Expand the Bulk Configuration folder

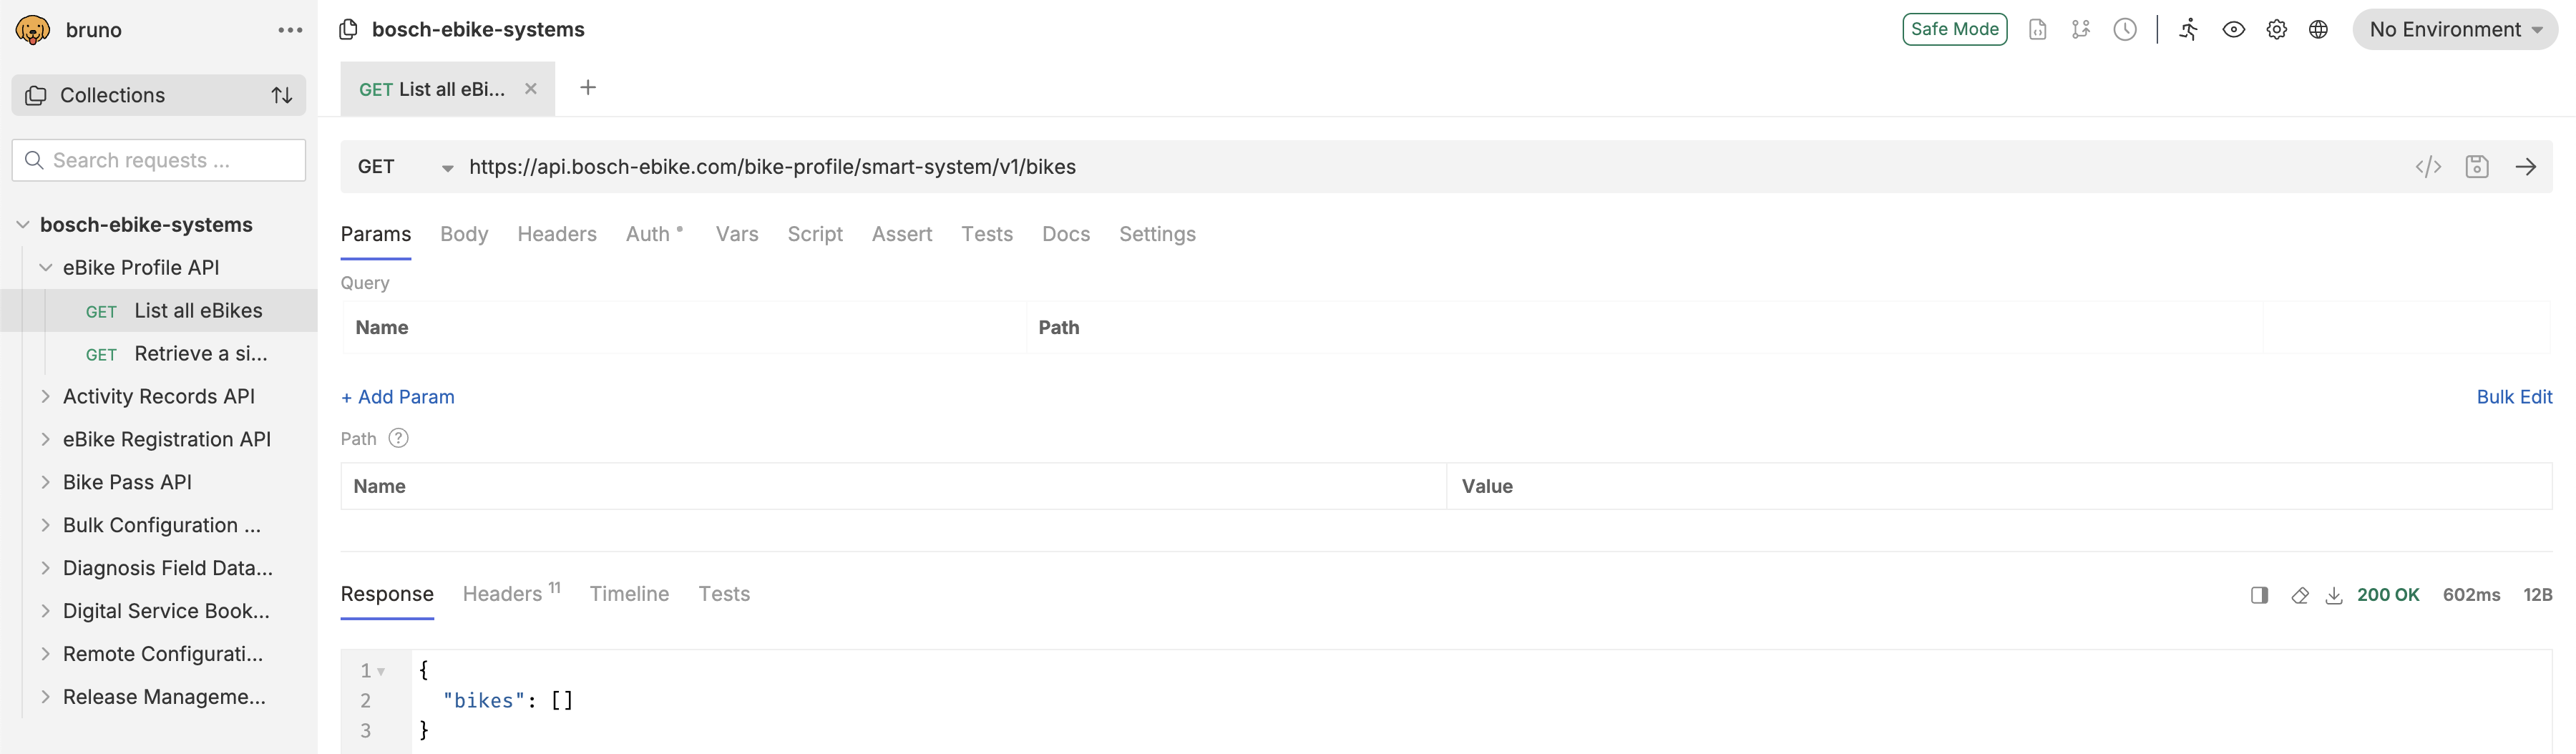pyautogui.click(x=46, y=525)
